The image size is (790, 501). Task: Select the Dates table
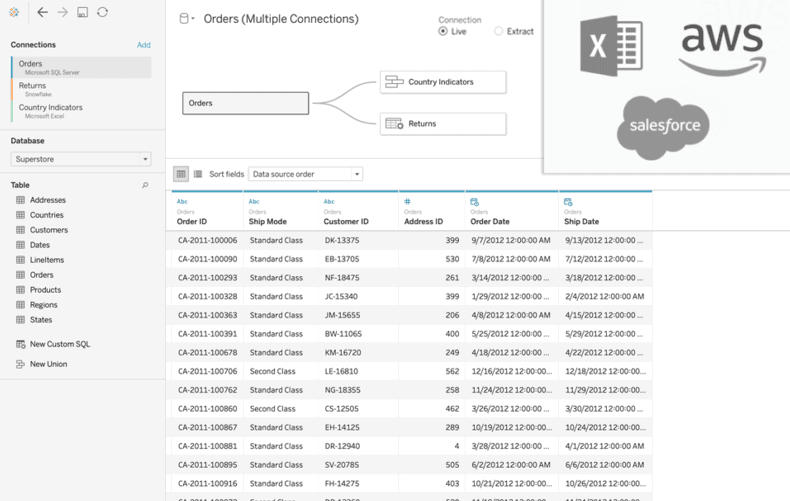point(40,245)
